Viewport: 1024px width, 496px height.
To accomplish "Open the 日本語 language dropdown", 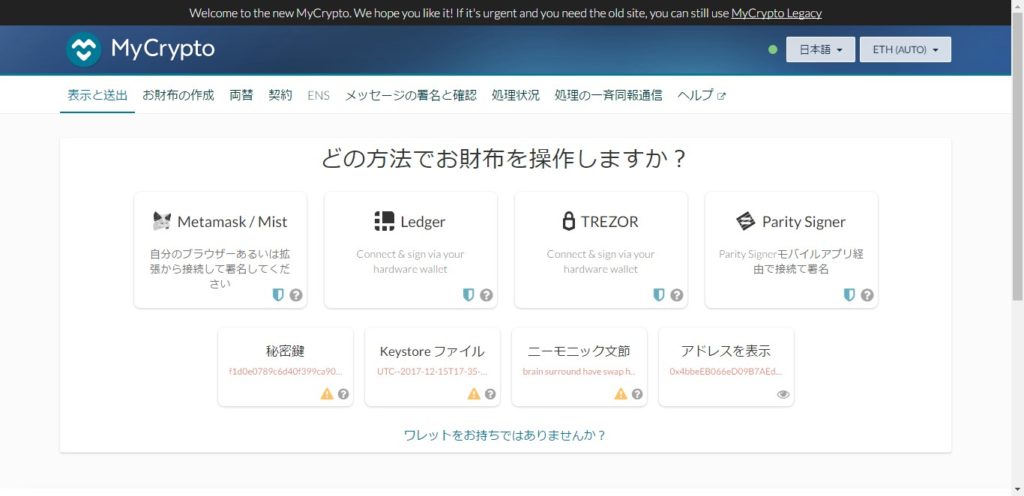I will pos(820,49).
